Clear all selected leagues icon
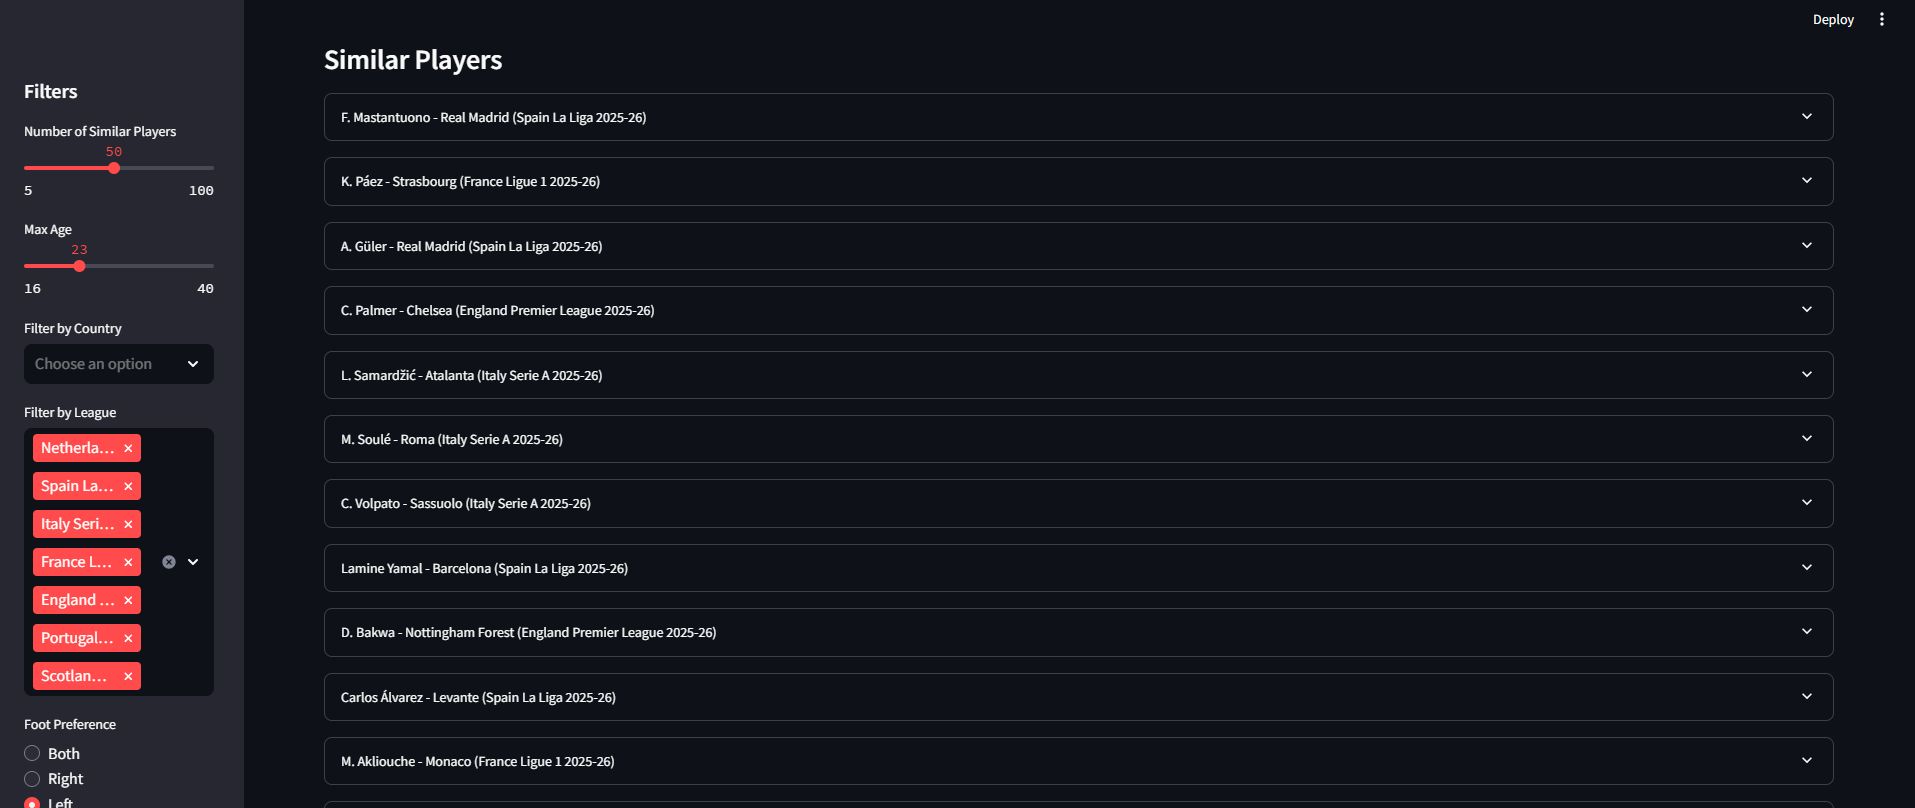 point(169,562)
